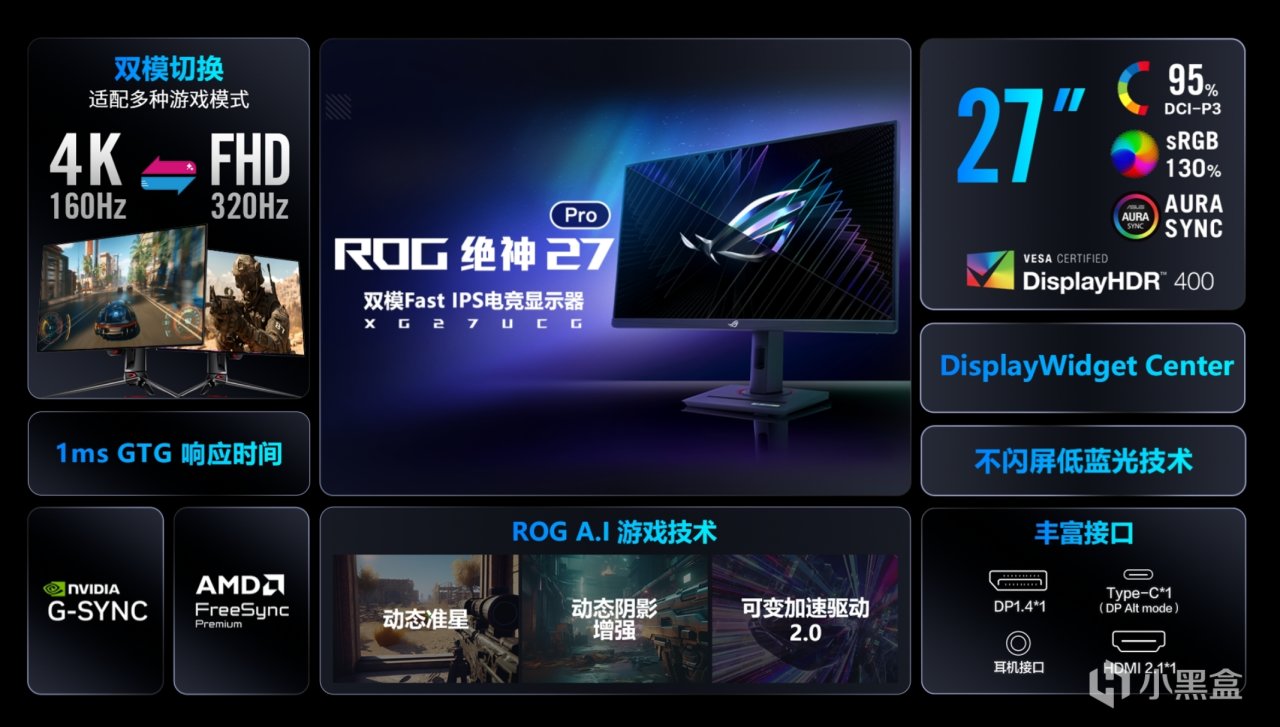This screenshot has height=727, width=1280.
Task: Select the headphone jack icon
Action: tap(1019, 642)
